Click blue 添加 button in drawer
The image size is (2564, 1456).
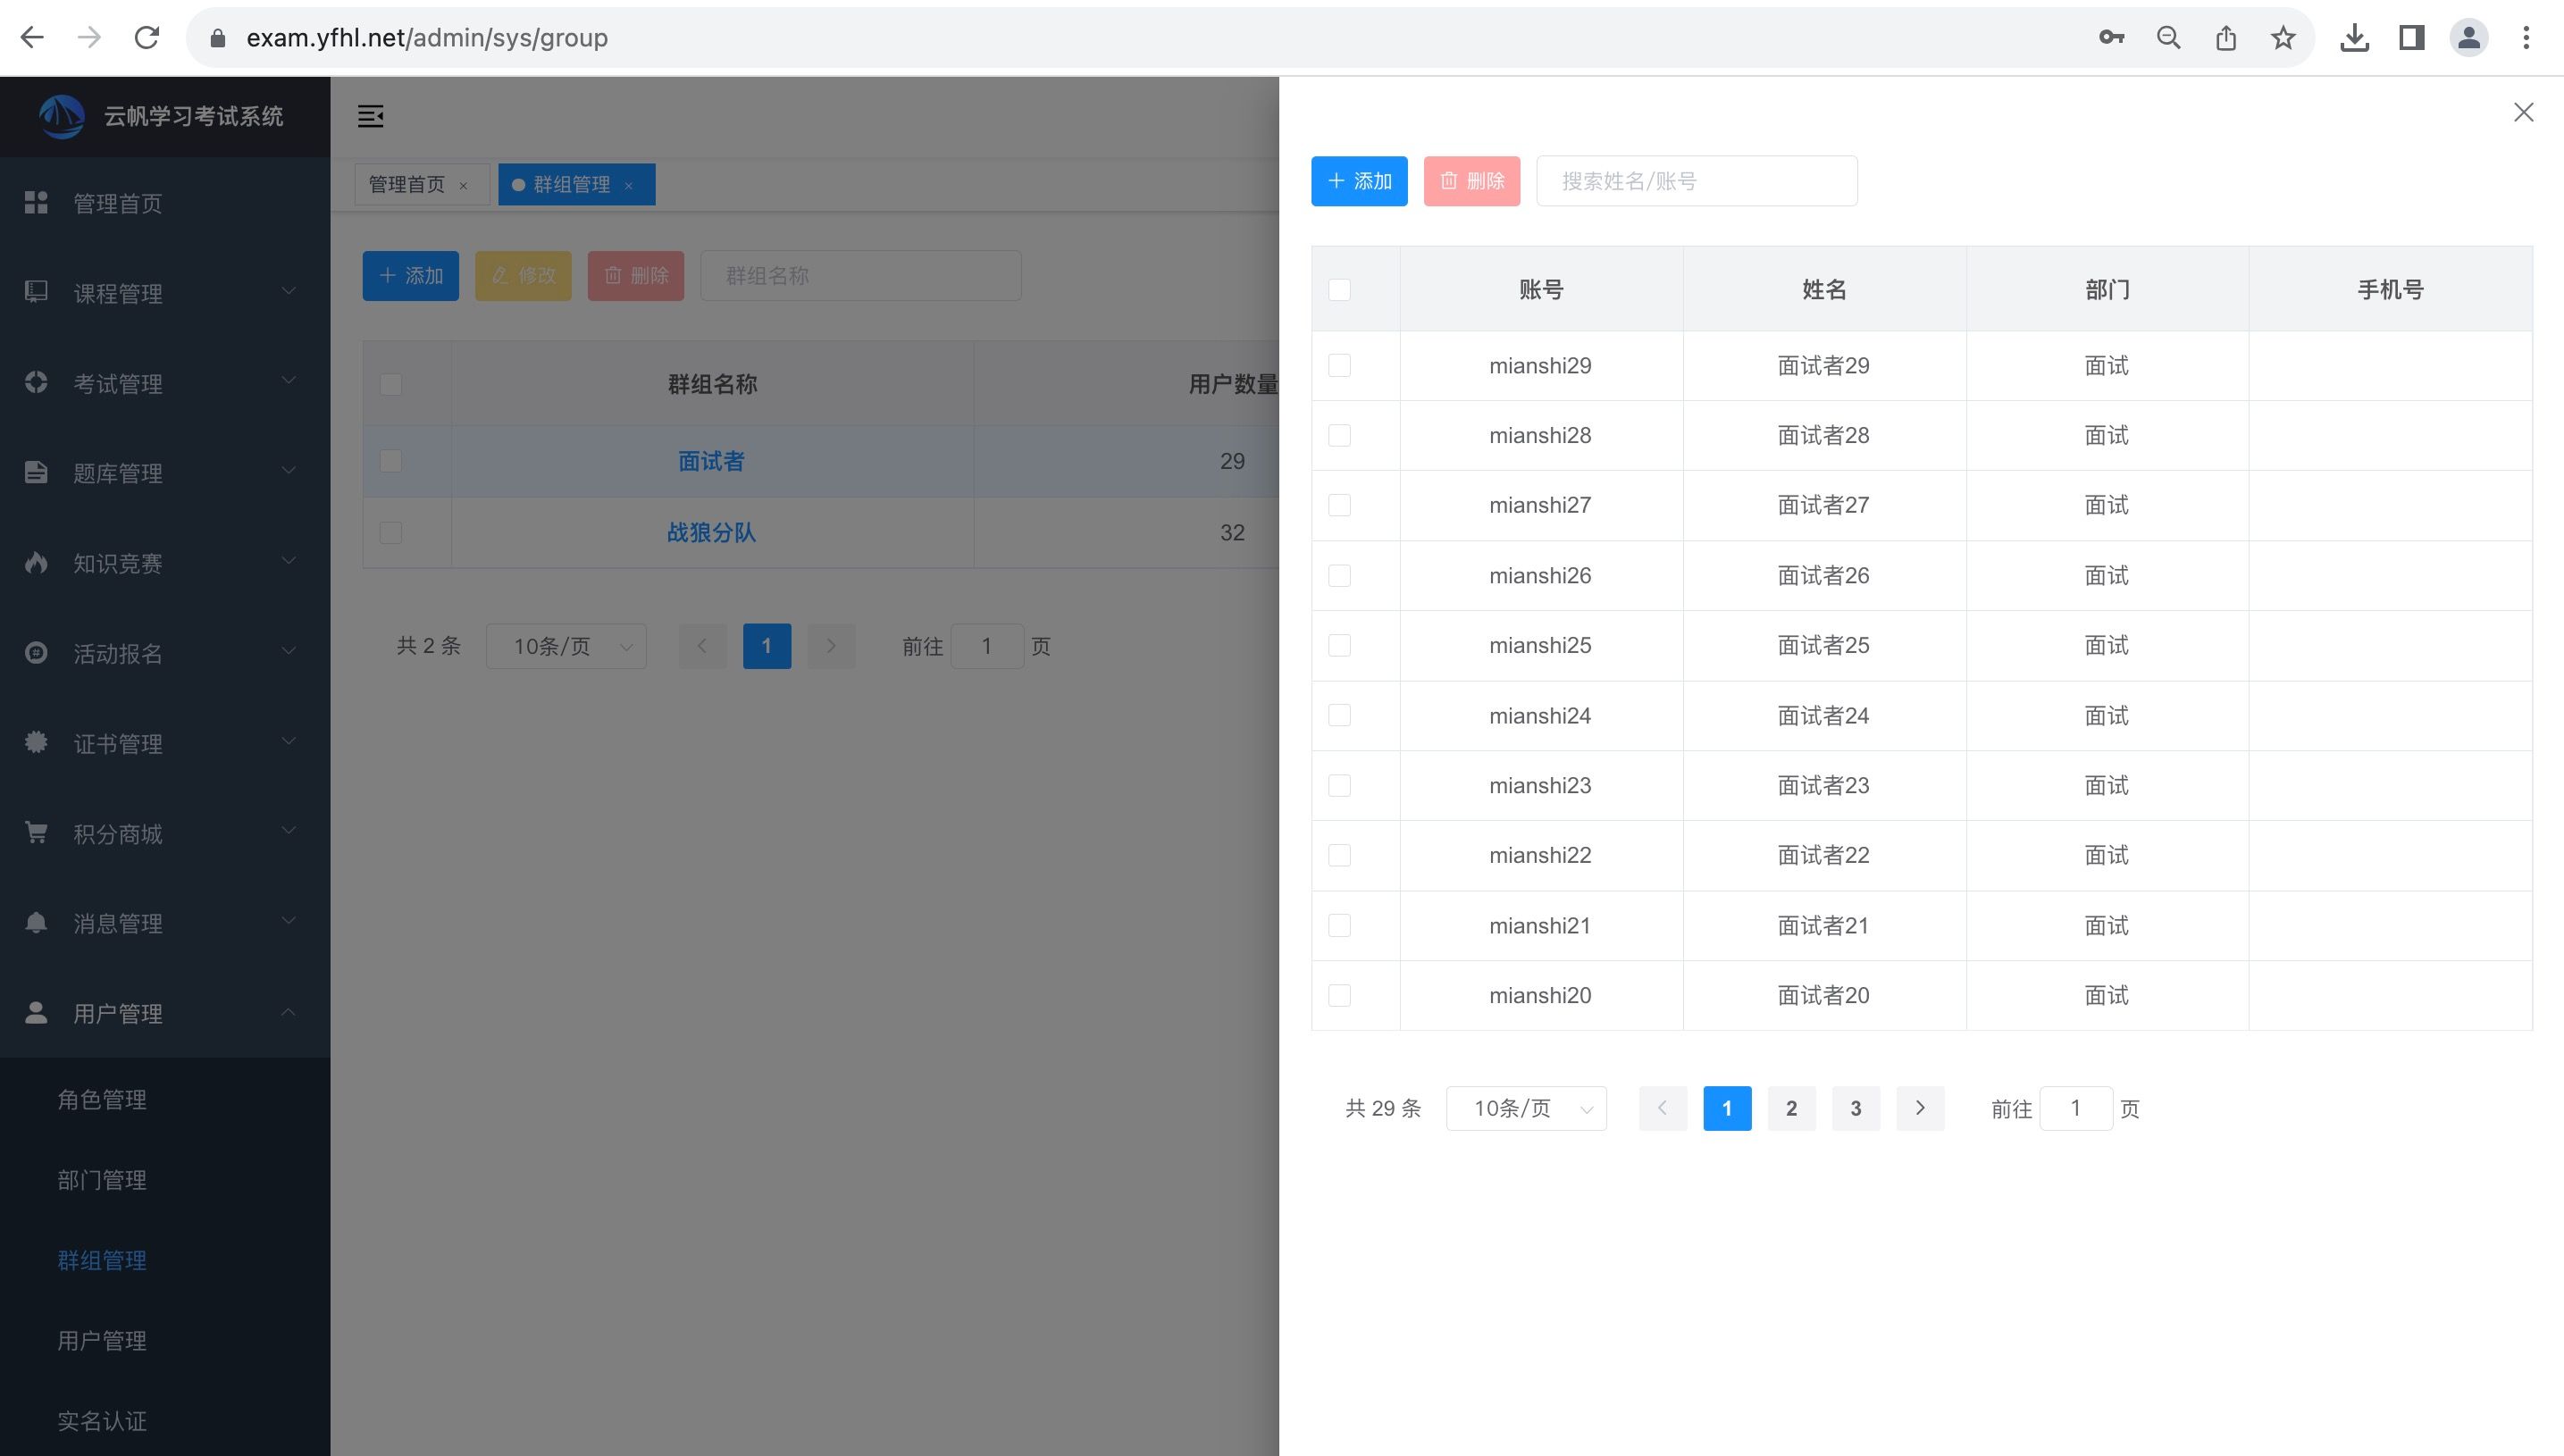1359,181
